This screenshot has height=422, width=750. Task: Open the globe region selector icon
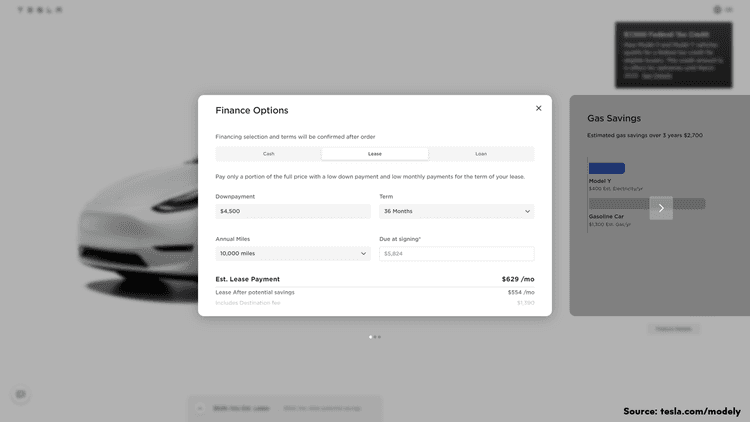coord(716,10)
